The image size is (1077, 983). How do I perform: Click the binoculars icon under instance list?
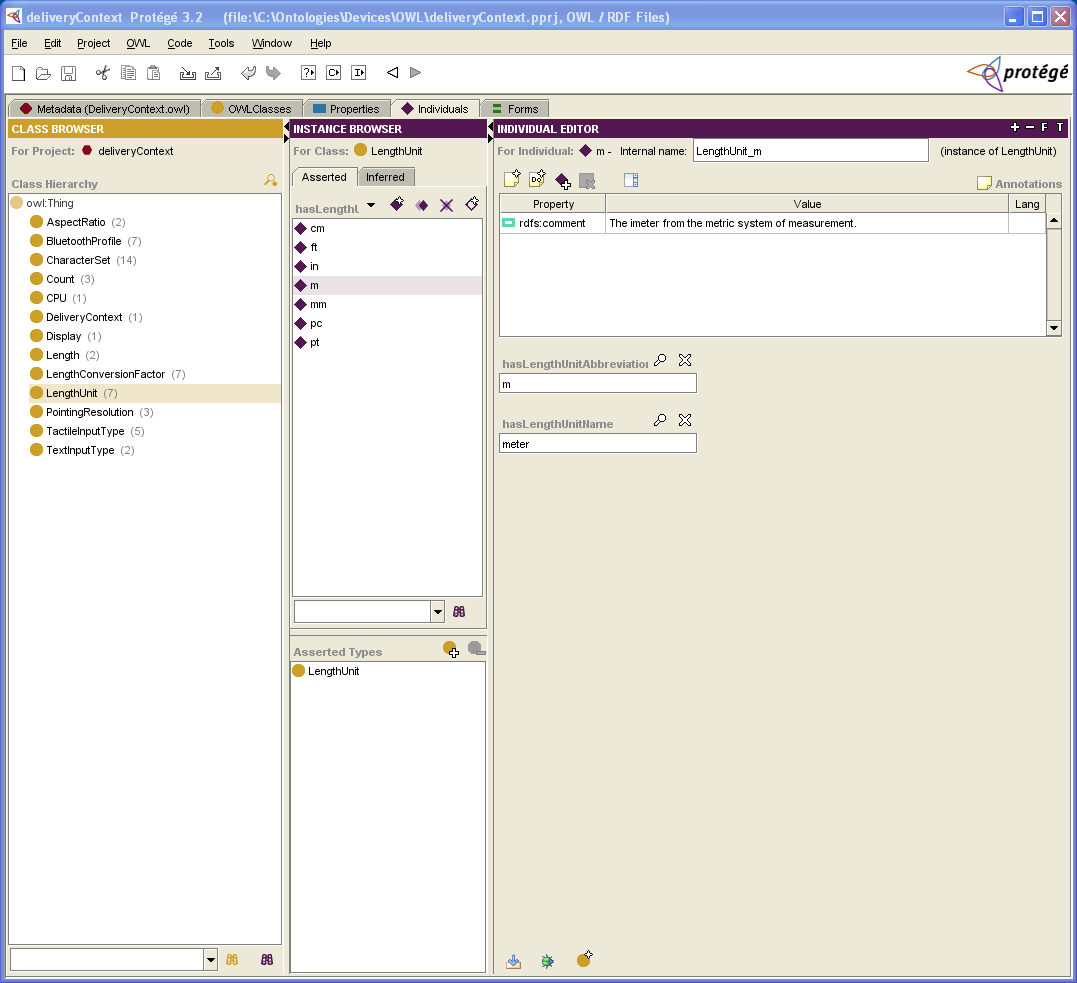tap(460, 611)
